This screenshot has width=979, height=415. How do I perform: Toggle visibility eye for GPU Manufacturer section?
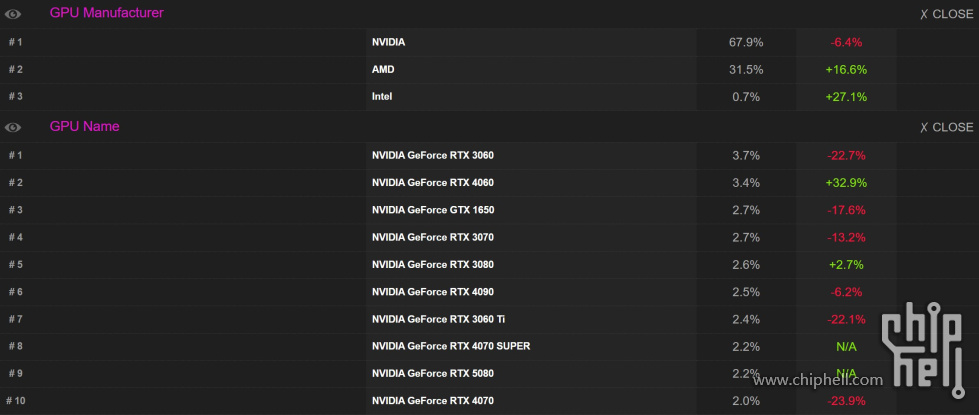12,14
